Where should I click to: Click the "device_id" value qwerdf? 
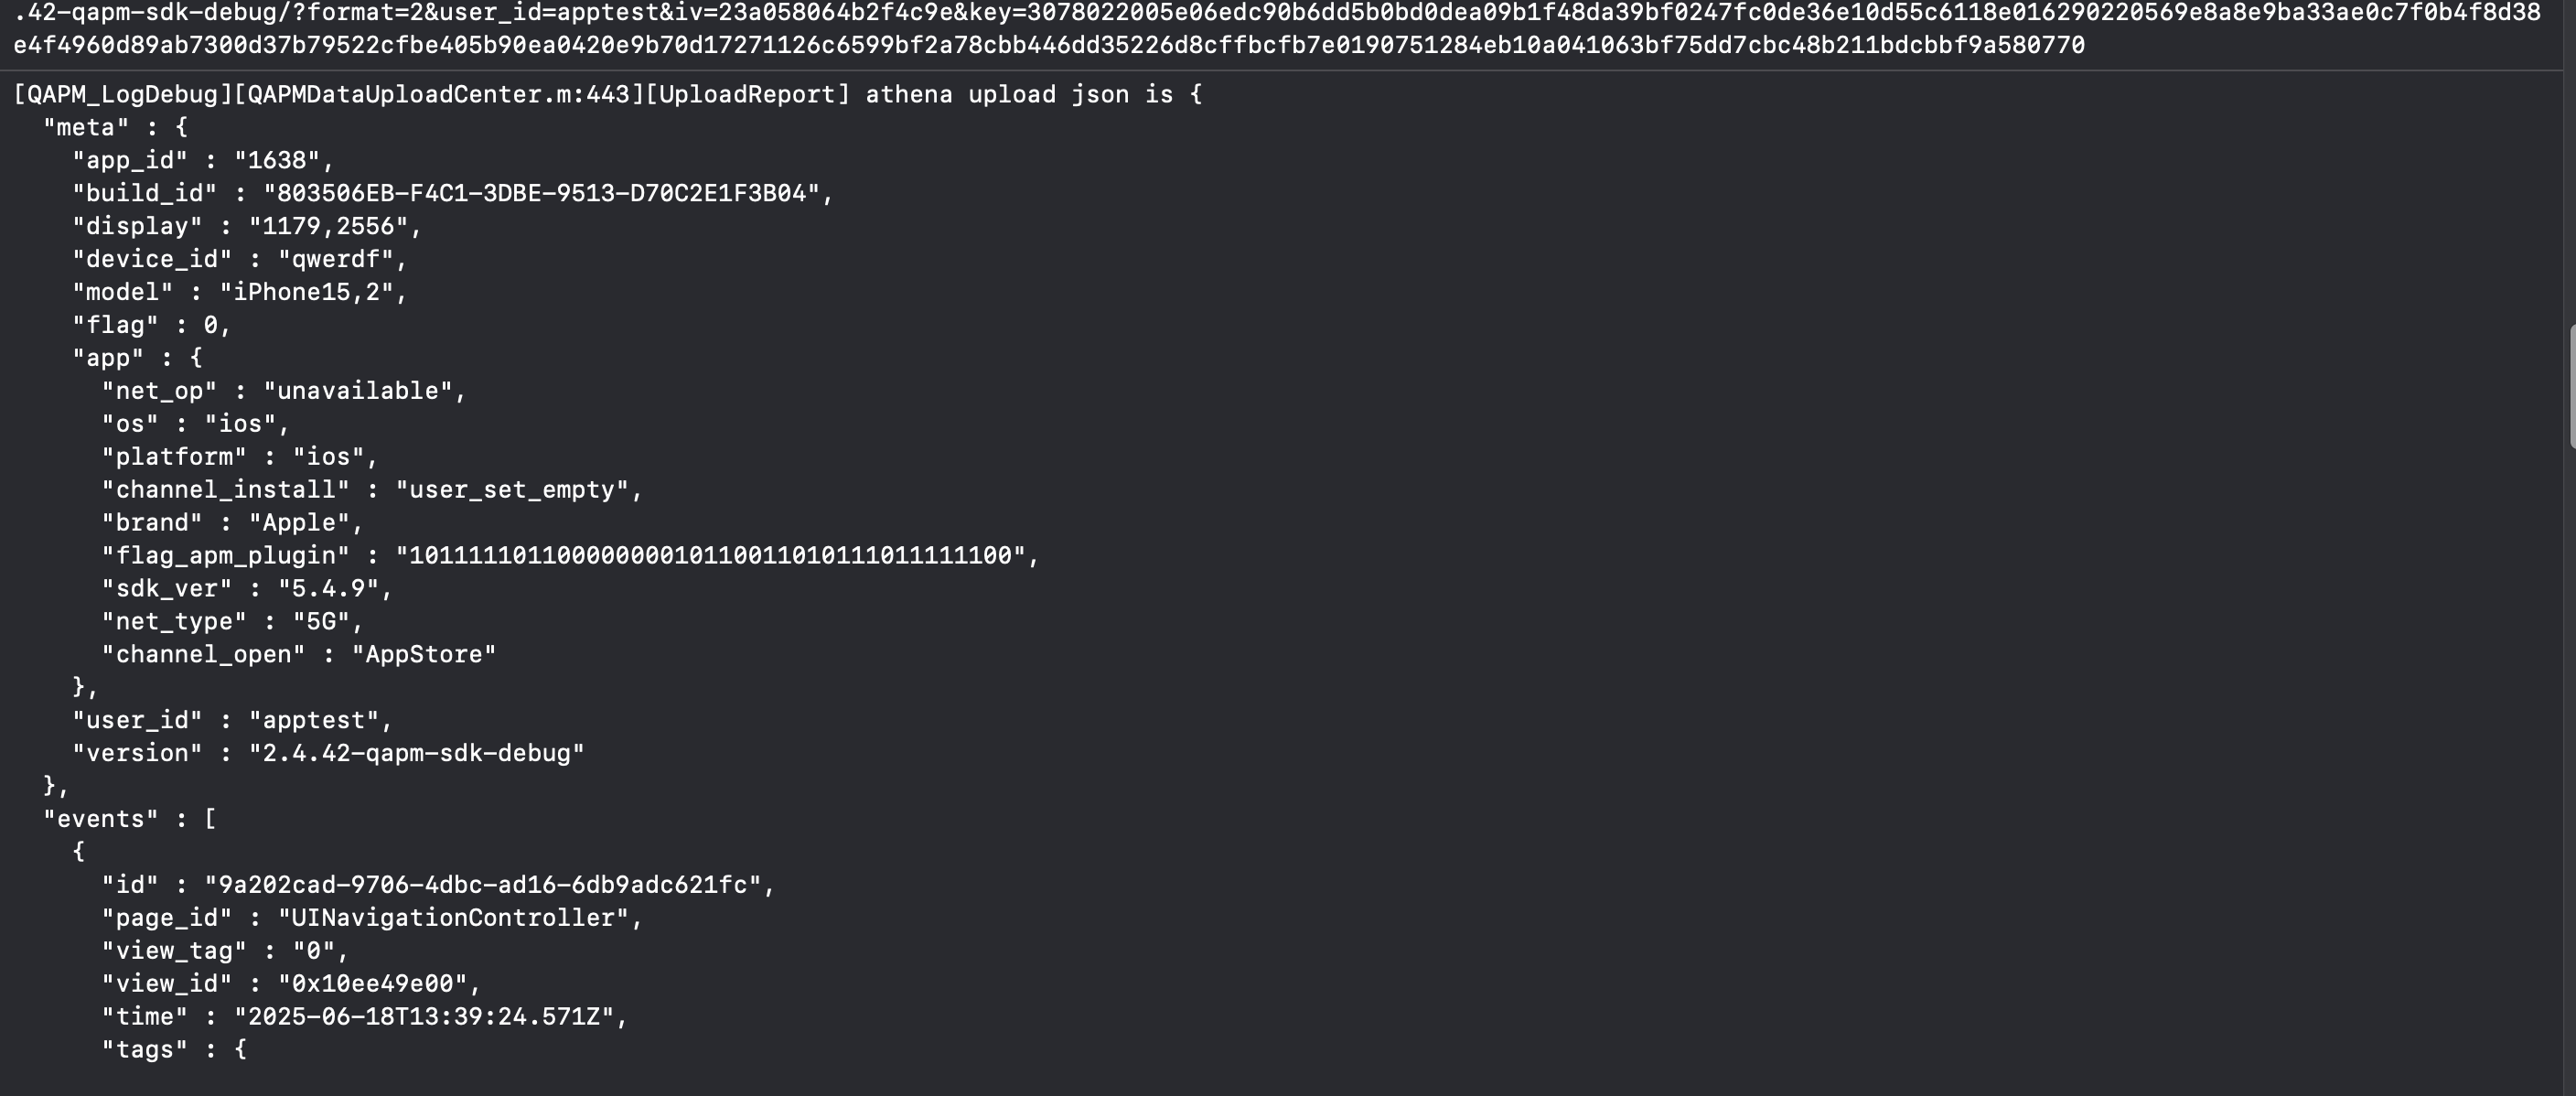(x=336, y=259)
